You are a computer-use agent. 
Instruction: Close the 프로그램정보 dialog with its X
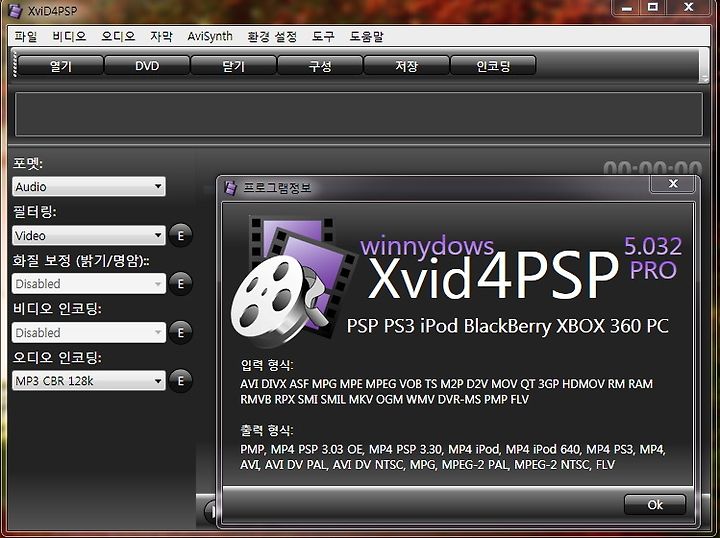tap(673, 184)
